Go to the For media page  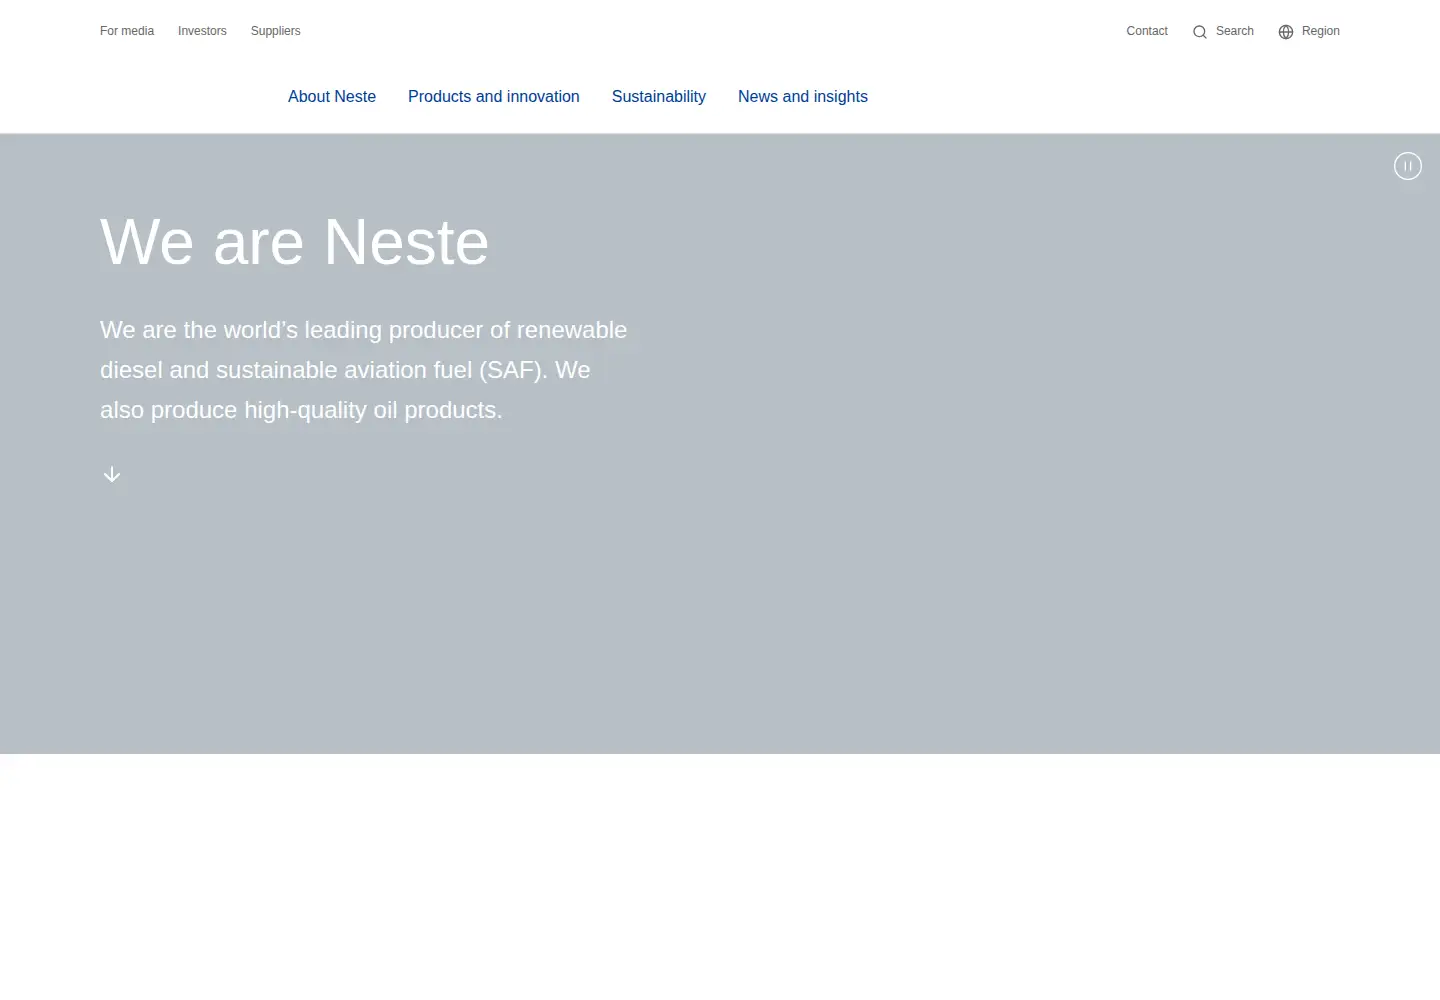[127, 31]
